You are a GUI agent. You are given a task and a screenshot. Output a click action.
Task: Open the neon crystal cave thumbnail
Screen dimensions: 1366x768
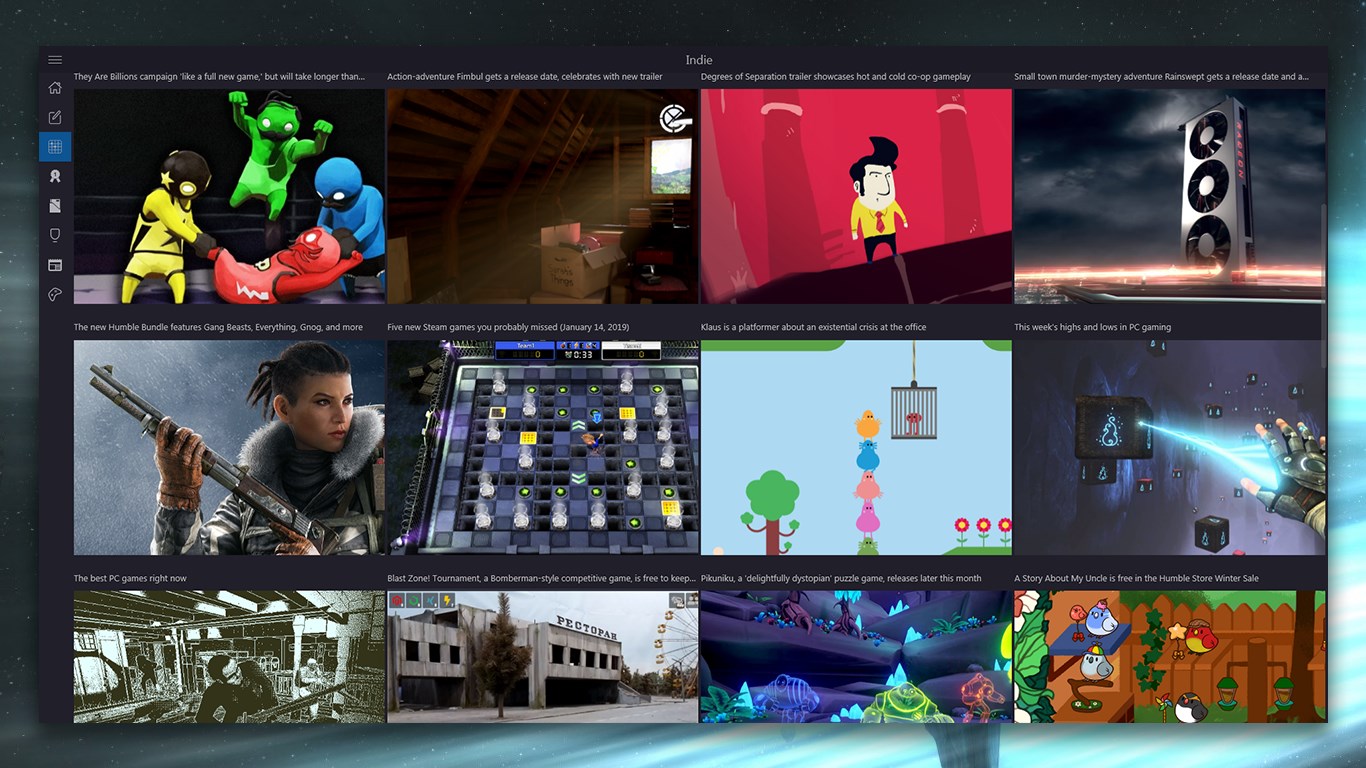pos(856,657)
